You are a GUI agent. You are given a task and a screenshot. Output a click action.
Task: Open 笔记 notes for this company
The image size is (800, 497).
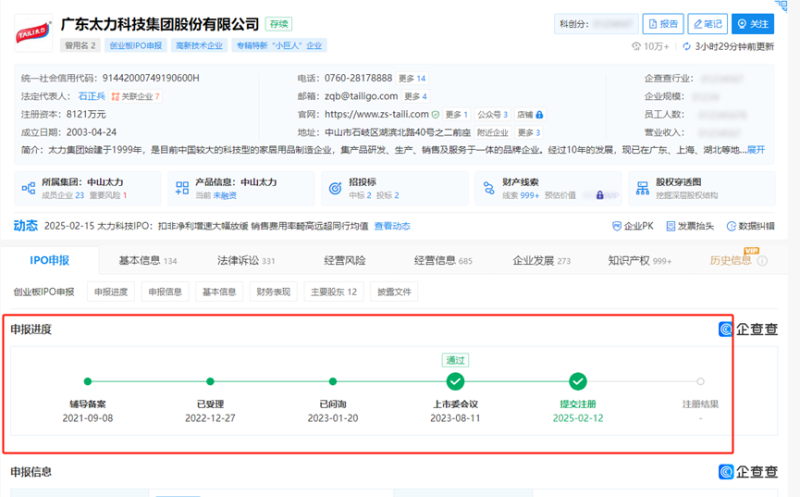706,24
